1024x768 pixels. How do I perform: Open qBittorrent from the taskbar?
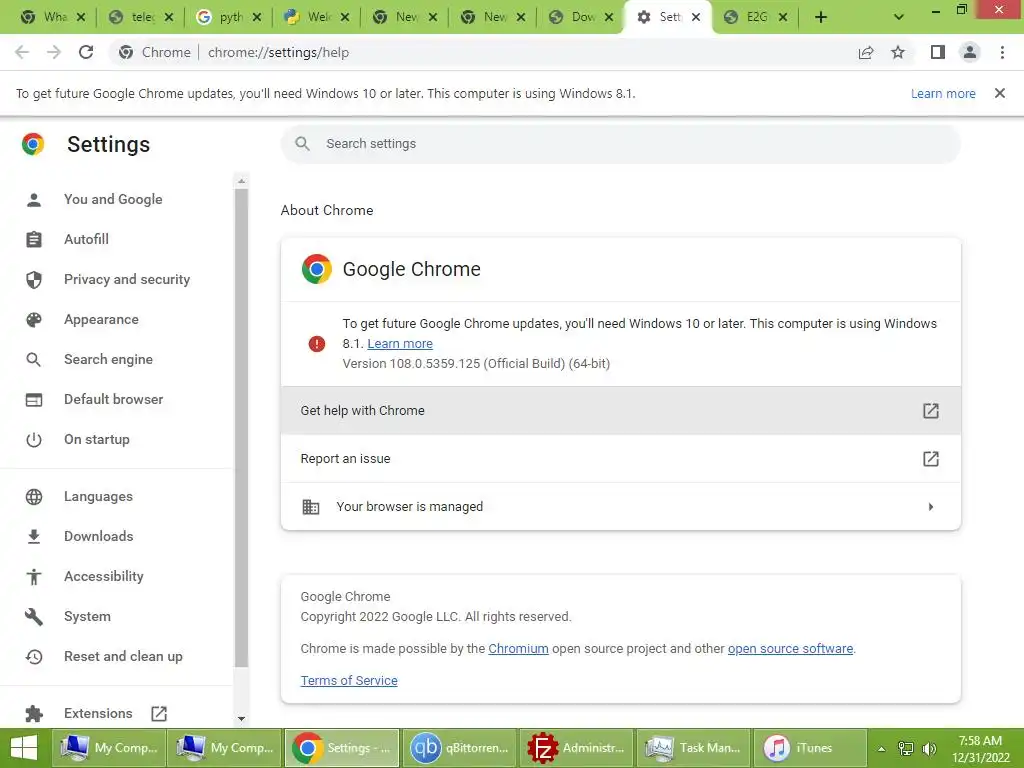click(459, 748)
